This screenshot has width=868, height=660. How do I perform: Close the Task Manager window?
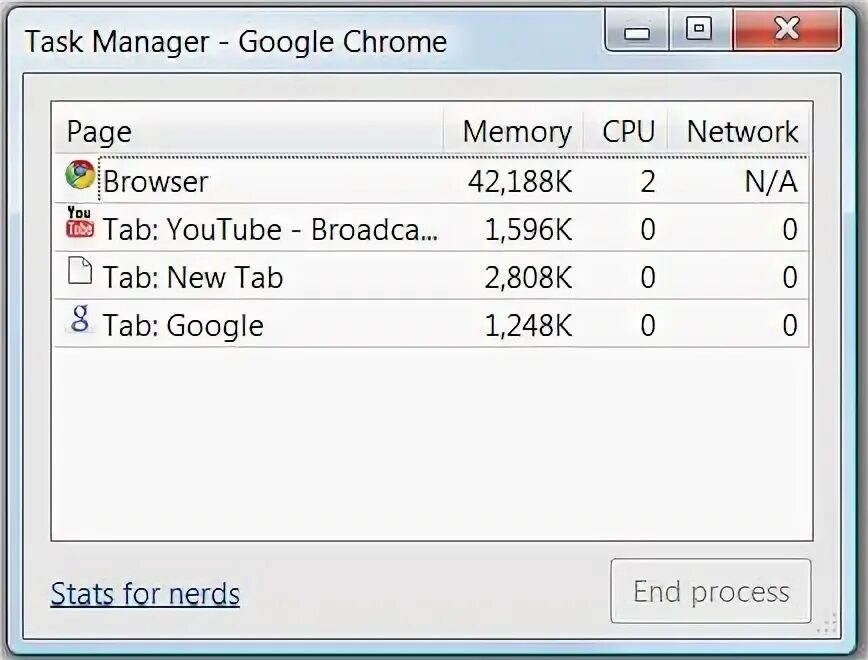click(x=787, y=30)
